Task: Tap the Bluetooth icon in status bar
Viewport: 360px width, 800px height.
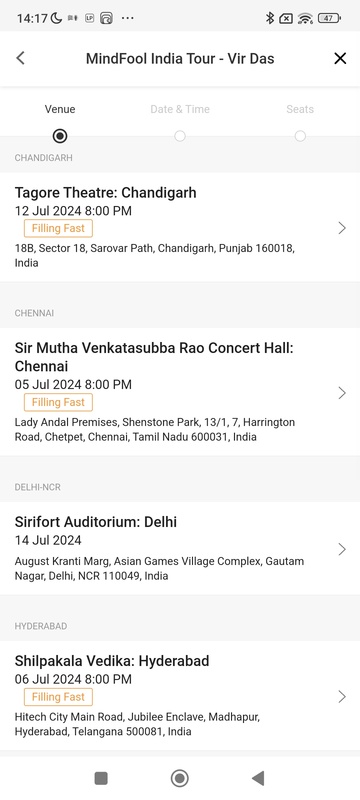Action: pos(270,18)
